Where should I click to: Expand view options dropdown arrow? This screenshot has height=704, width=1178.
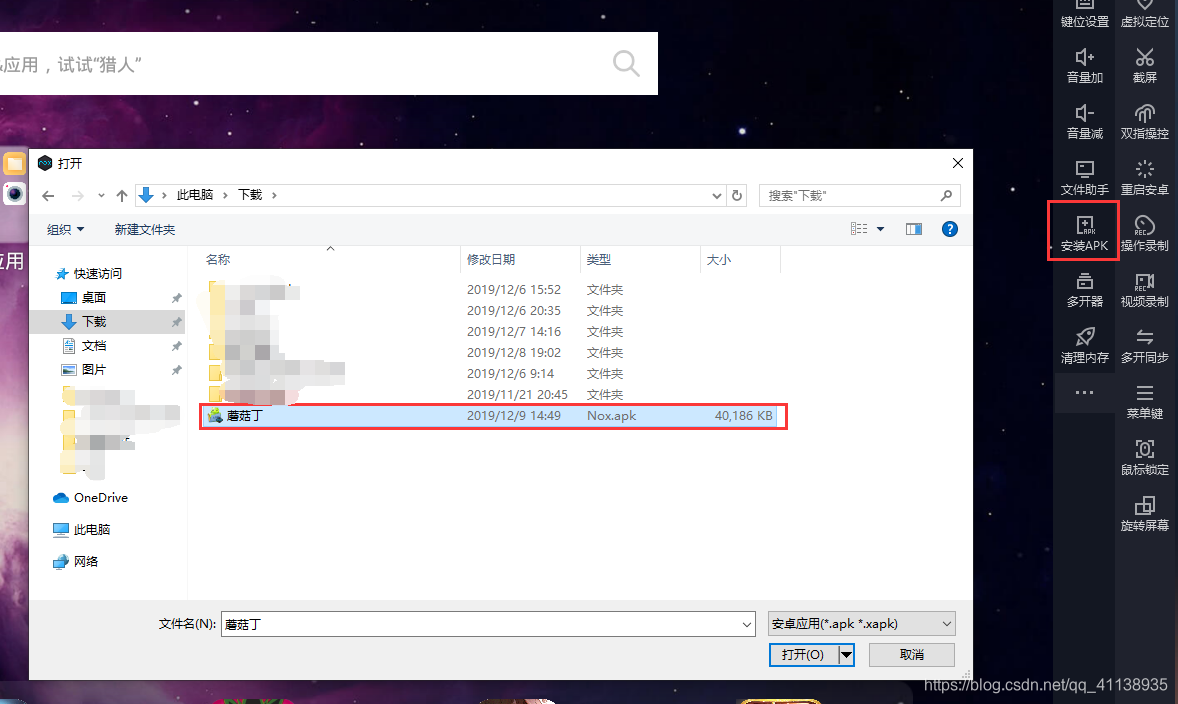pyautogui.click(x=880, y=229)
